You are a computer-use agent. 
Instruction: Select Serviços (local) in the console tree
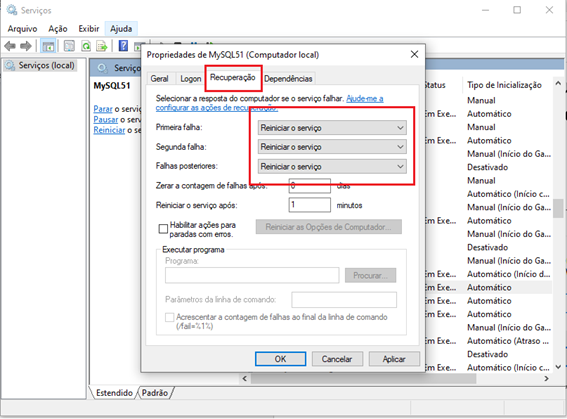coord(40,65)
